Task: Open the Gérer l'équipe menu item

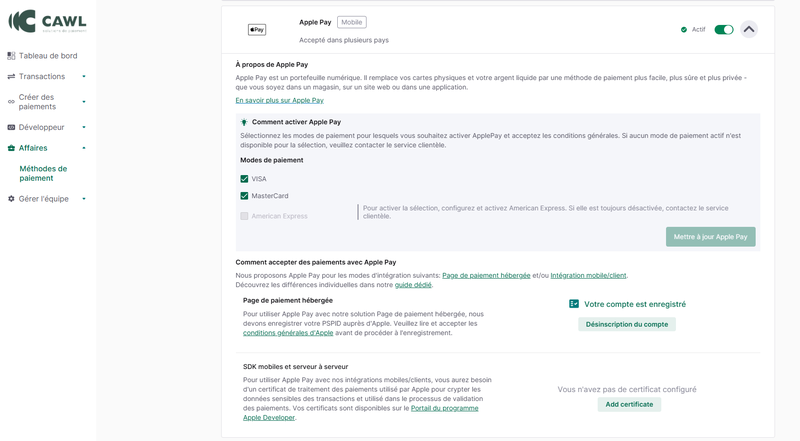Action: (43, 199)
